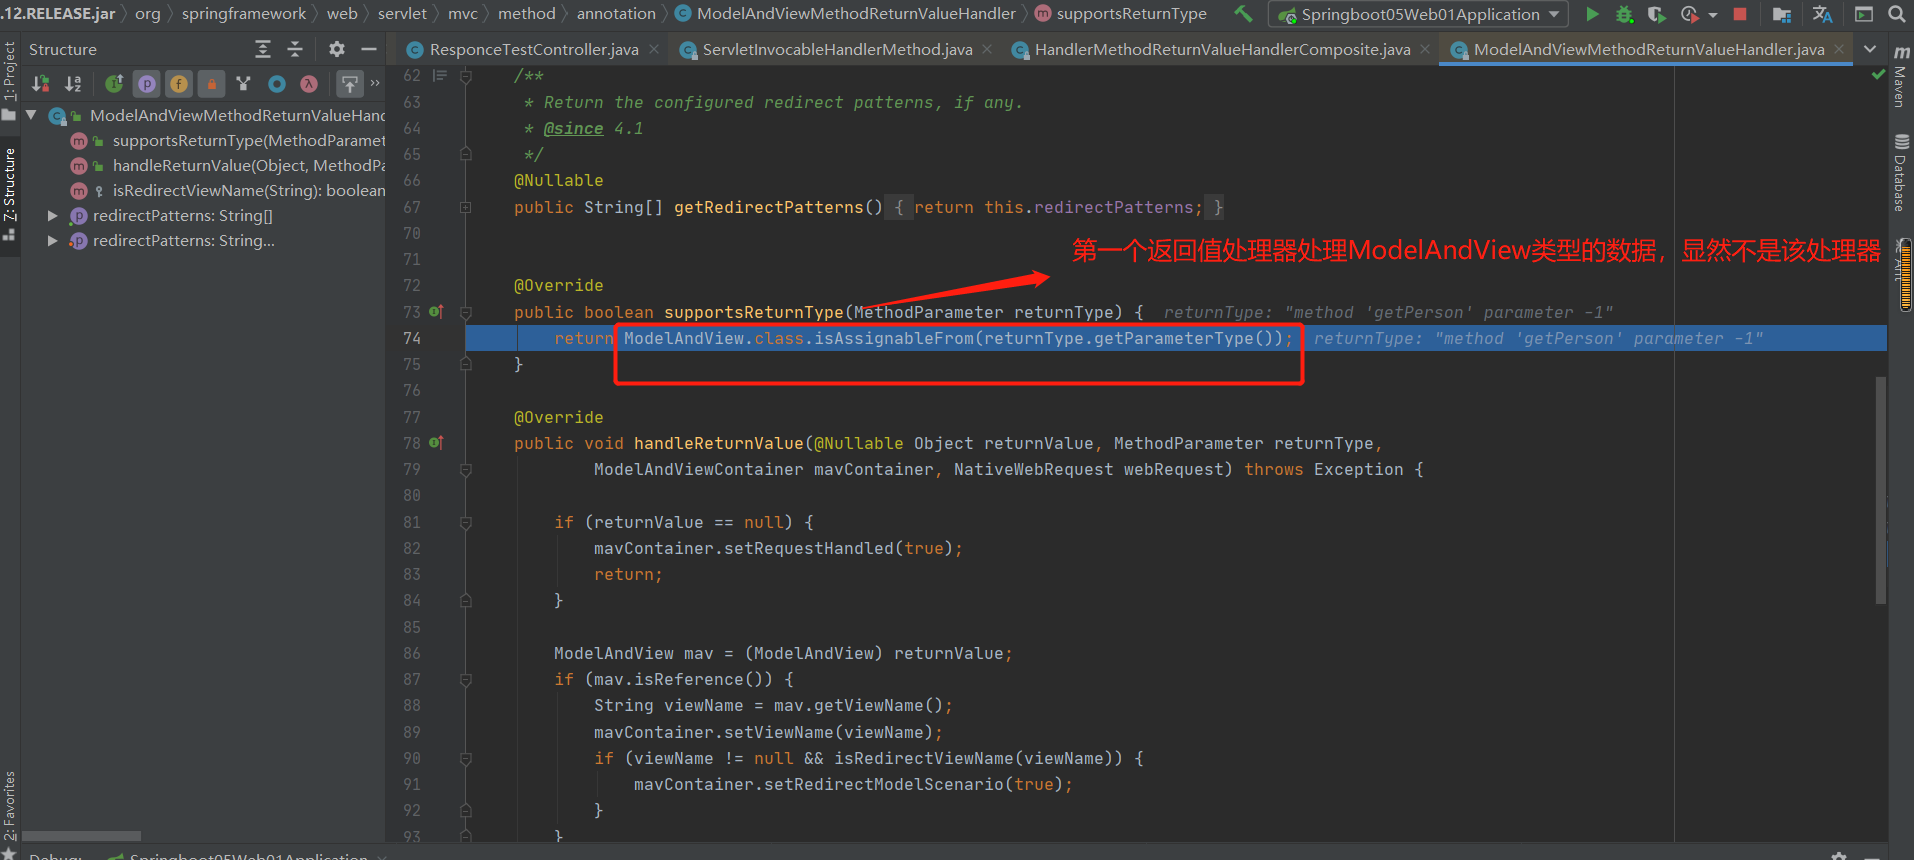This screenshot has width=1914, height=860.
Task: Open Project Structure folder icon in toolbar
Action: coord(1781,14)
